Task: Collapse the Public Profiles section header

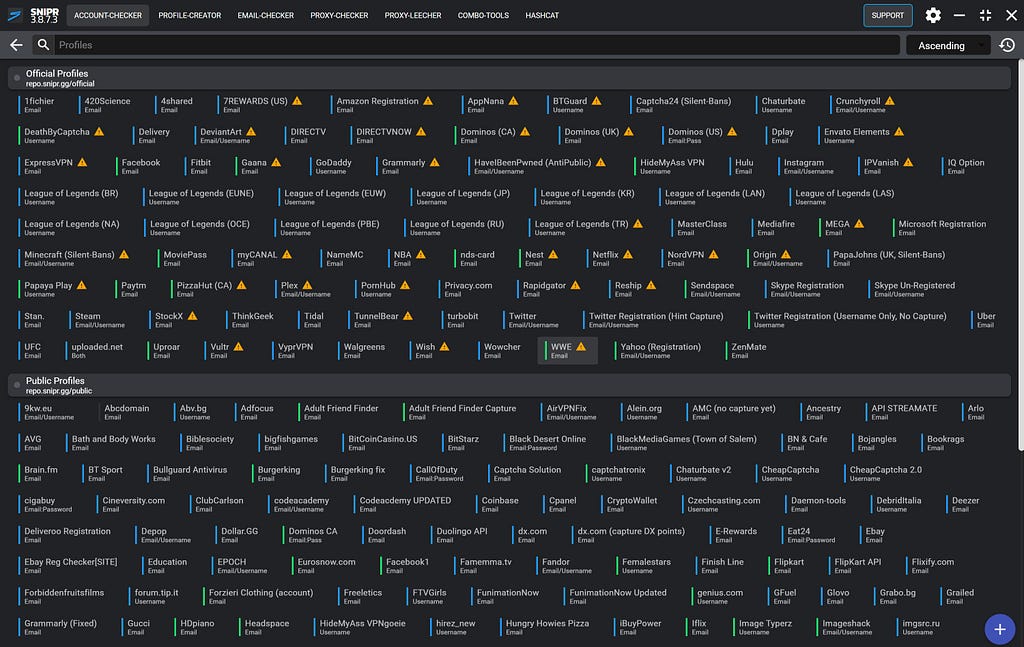Action: (x=509, y=385)
